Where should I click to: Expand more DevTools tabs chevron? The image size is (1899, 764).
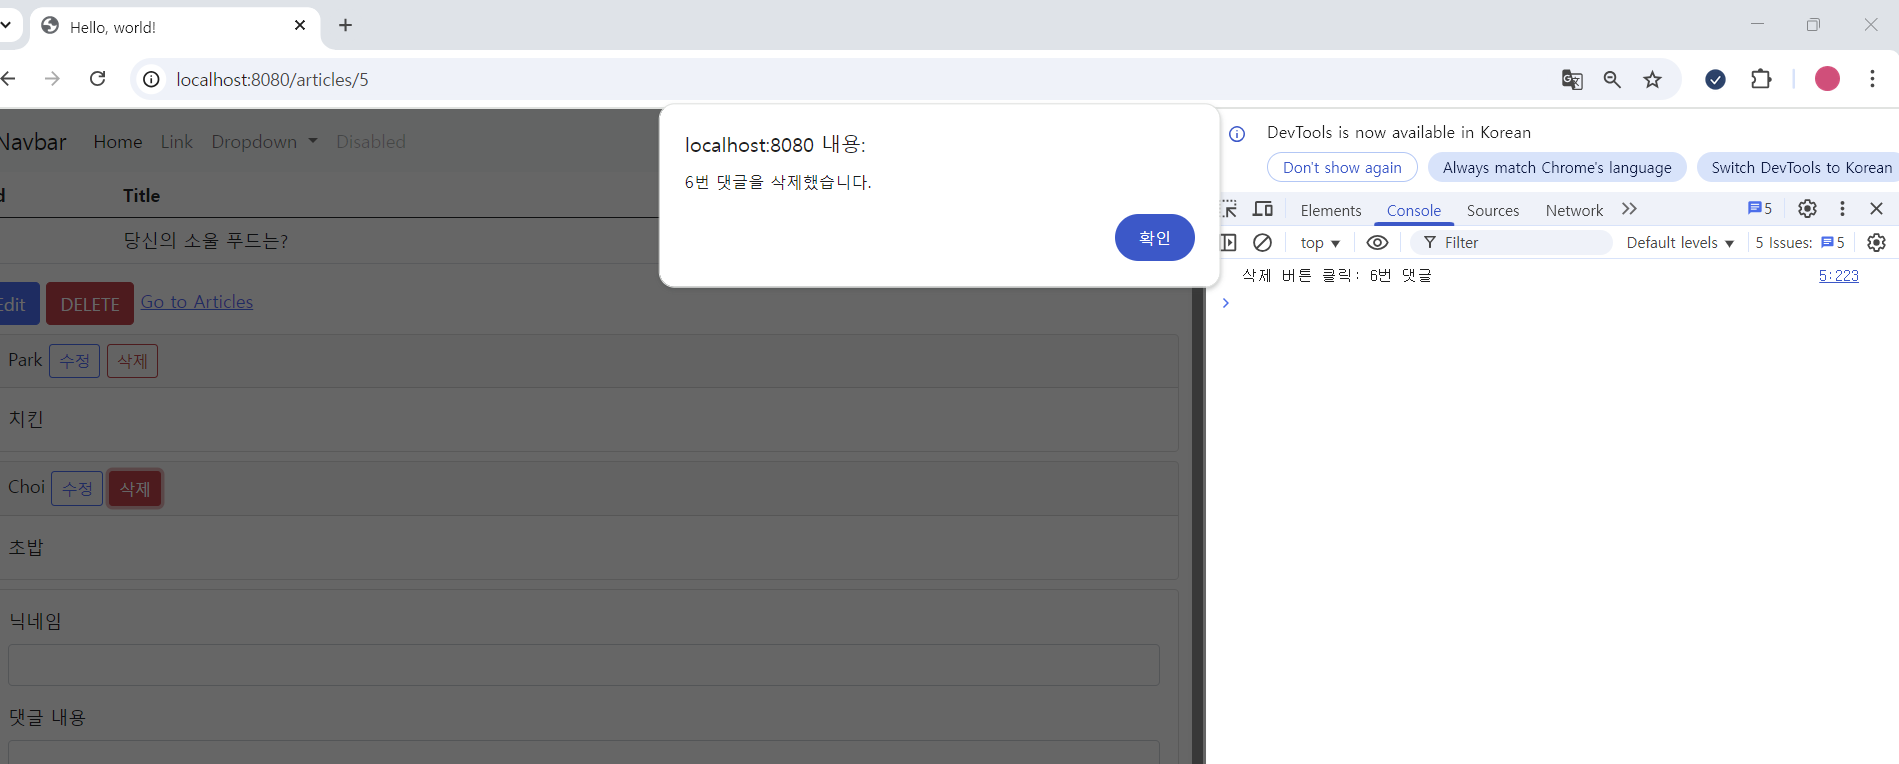[x=1630, y=209]
